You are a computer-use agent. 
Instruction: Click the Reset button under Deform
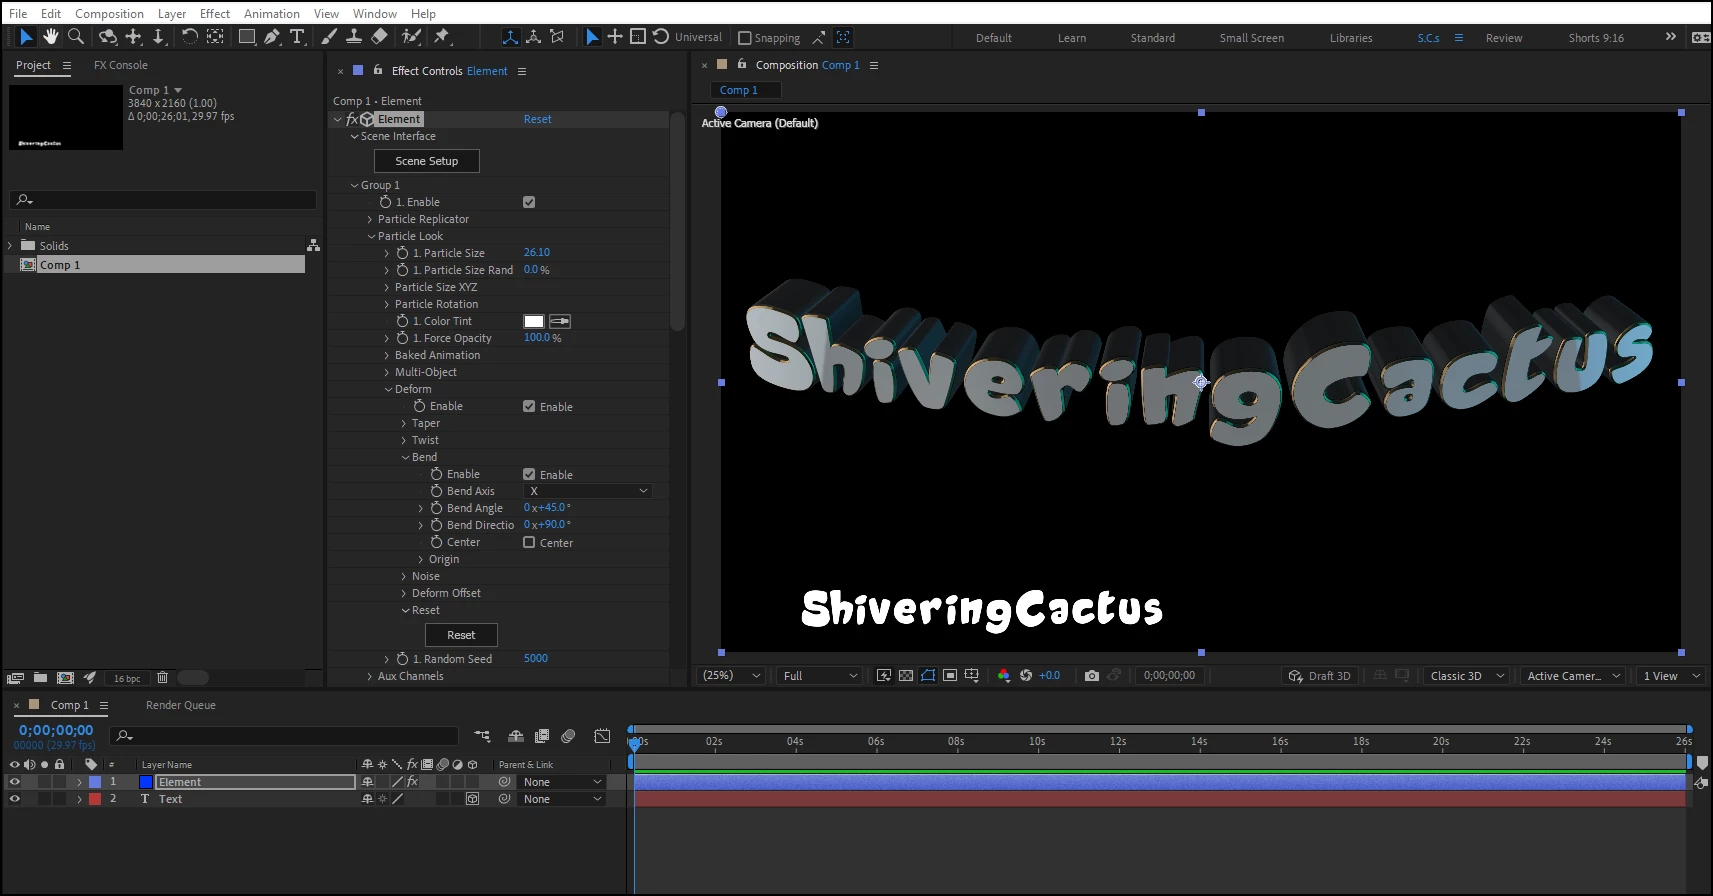coord(461,635)
